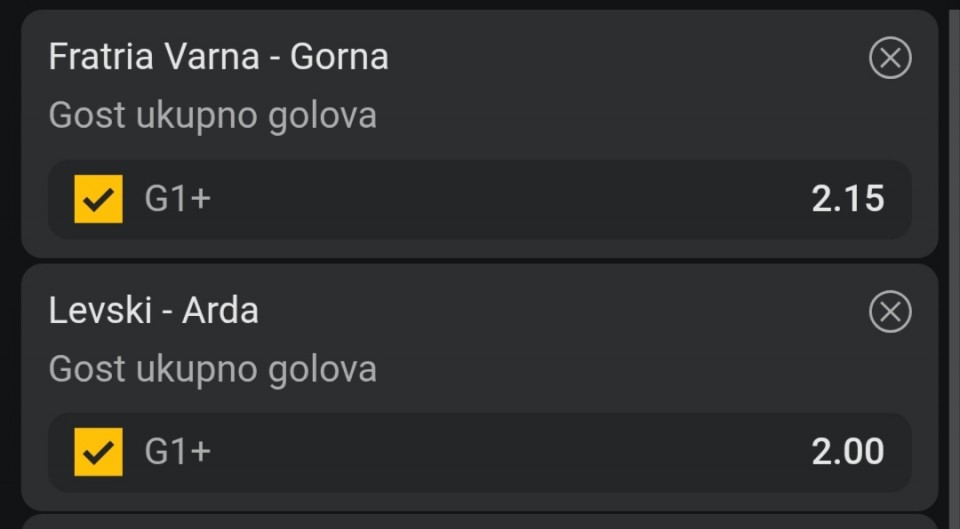960x529 pixels.
Task: Remove the Levski - Arda bet
Action: (x=889, y=312)
